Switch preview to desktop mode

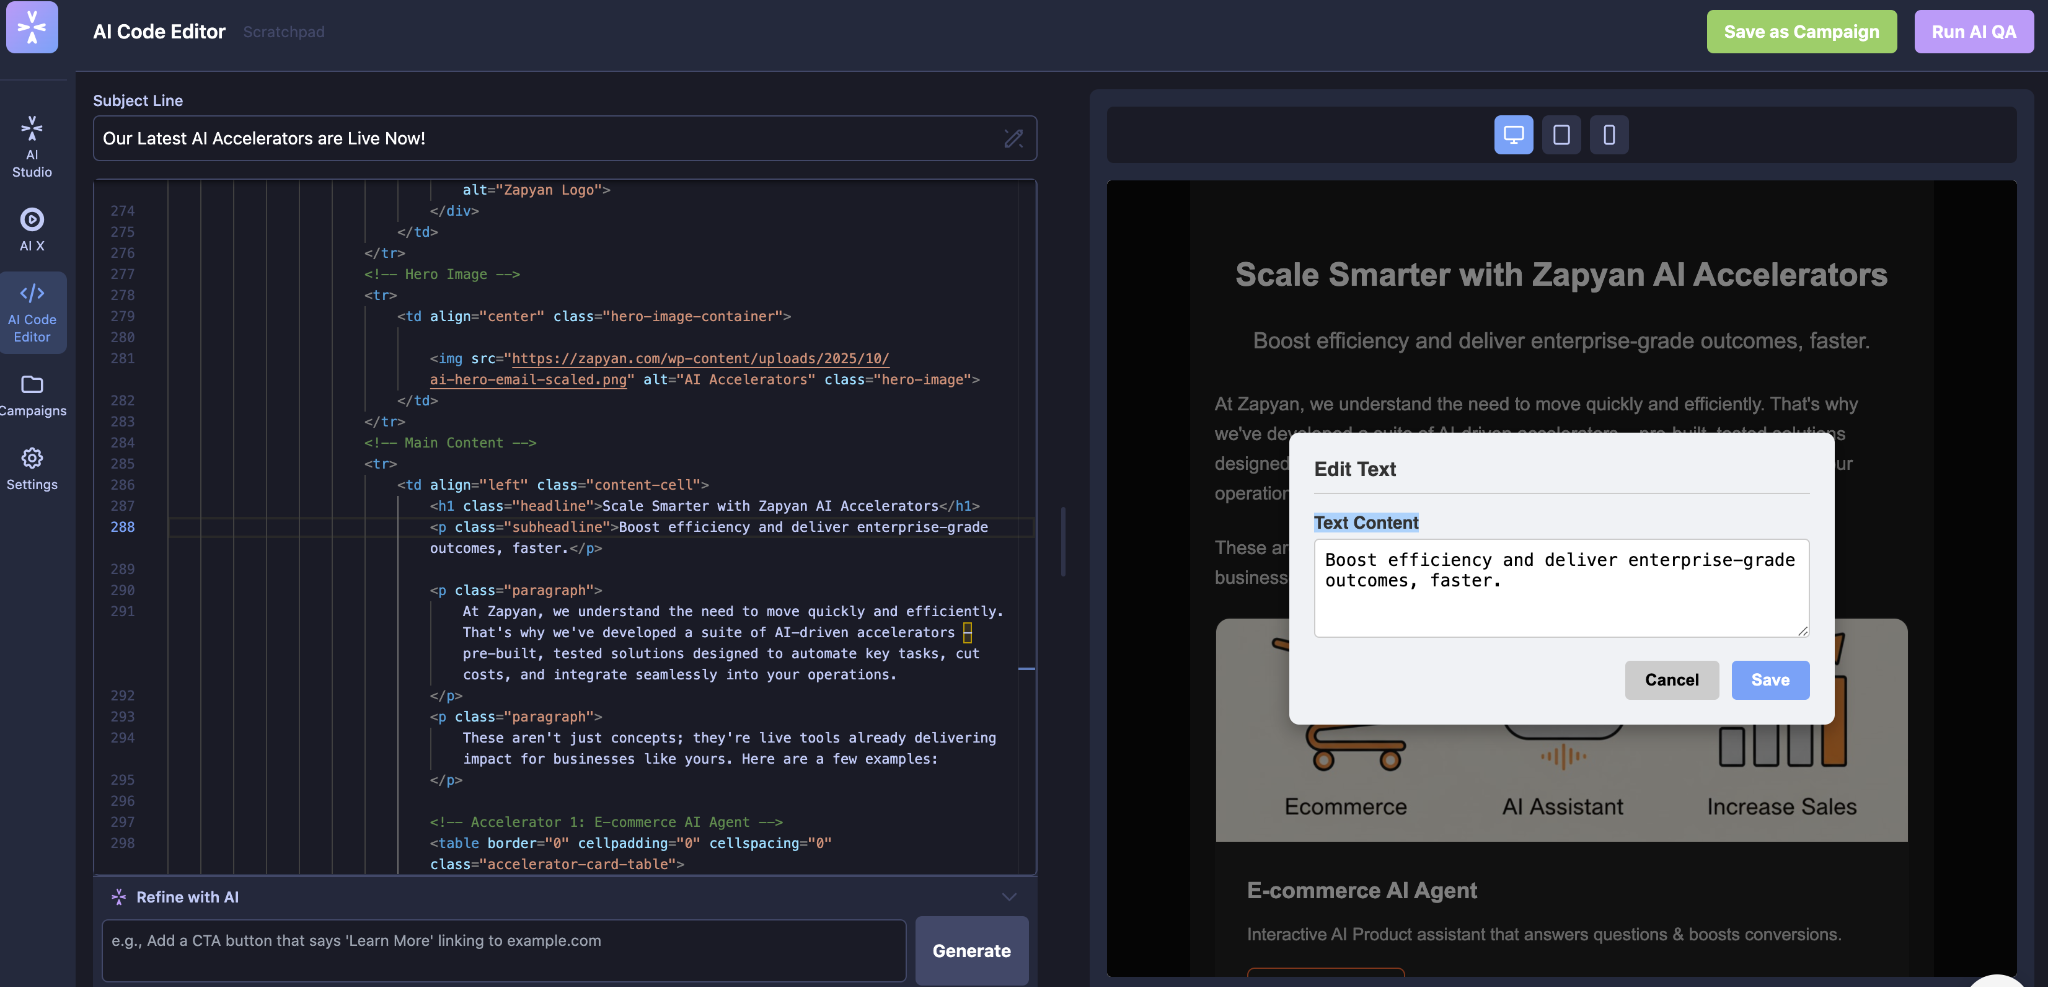(x=1513, y=134)
